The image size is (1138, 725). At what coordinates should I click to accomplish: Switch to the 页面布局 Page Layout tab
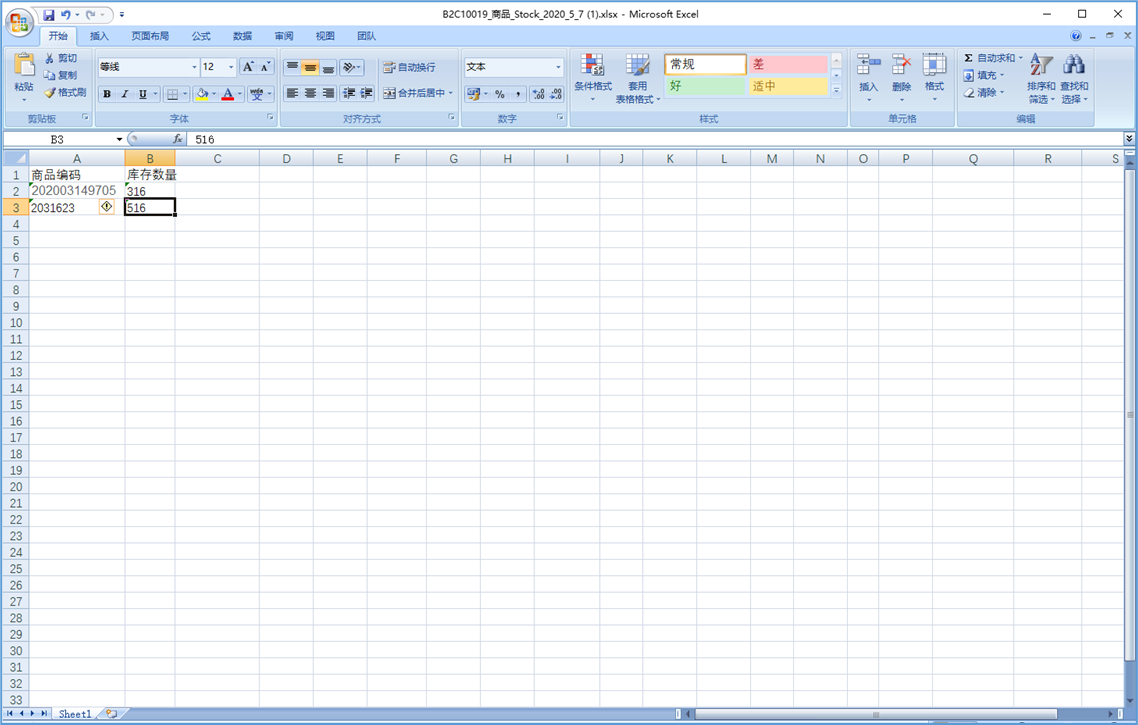[x=150, y=36]
